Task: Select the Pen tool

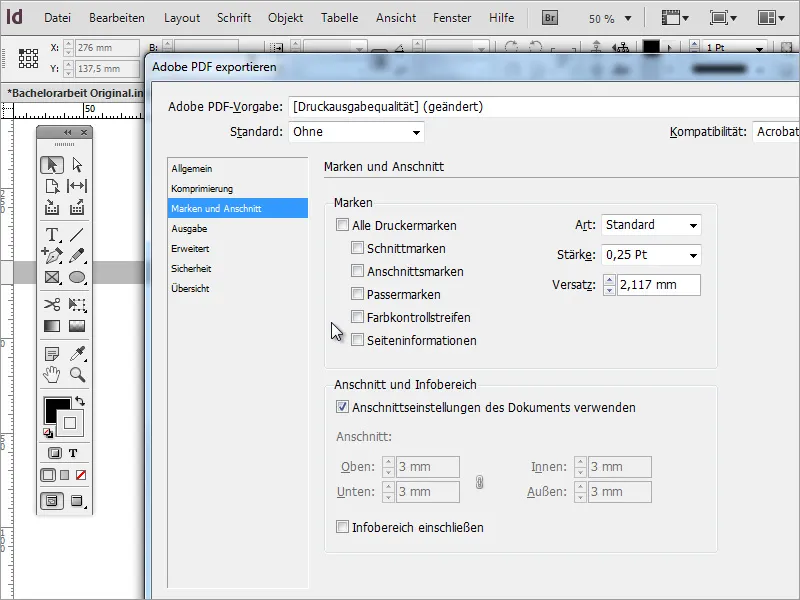Action: pyautogui.click(x=52, y=255)
